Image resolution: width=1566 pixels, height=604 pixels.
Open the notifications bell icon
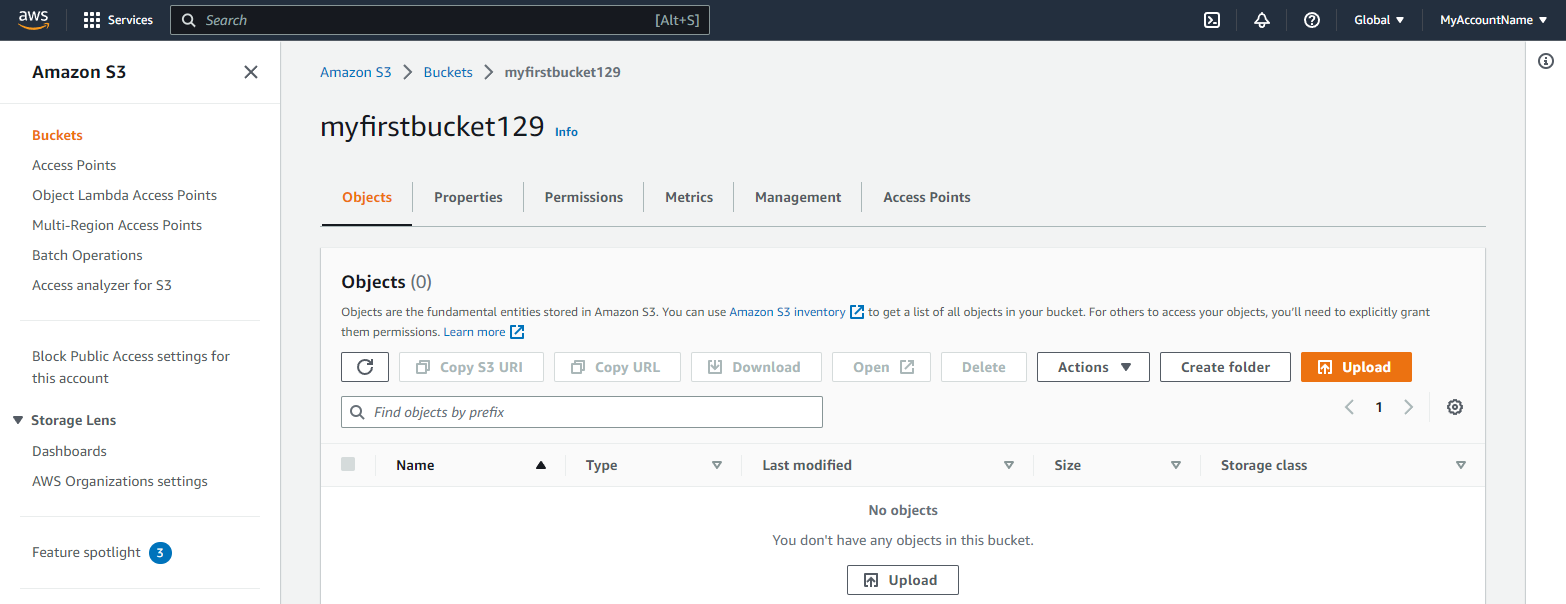1262,20
